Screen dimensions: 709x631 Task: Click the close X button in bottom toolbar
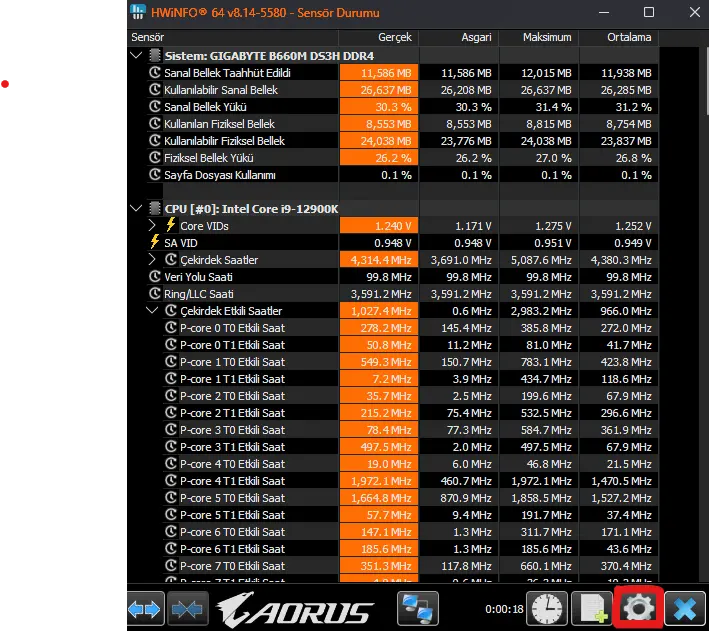point(685,608)
